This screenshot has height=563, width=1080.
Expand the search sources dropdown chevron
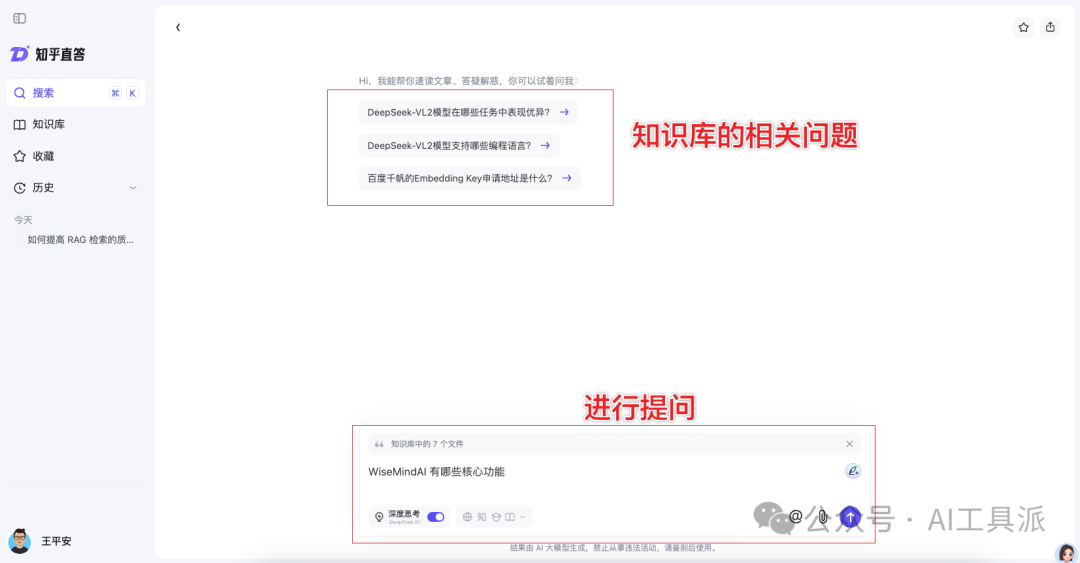coord(523,517)
